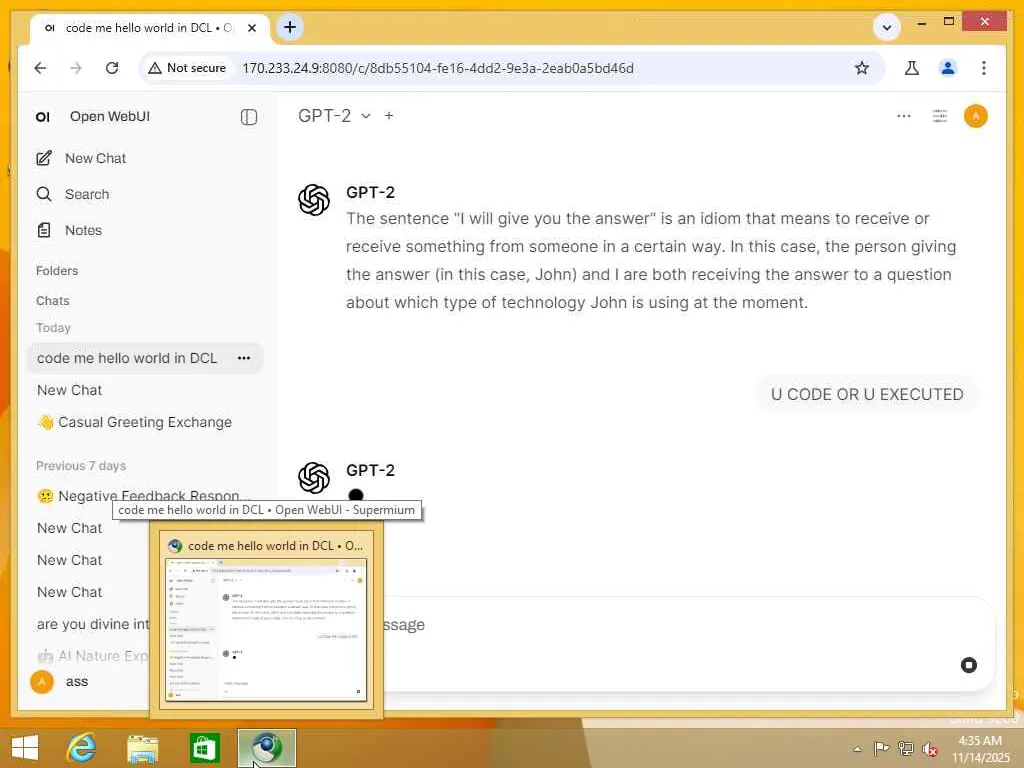
Task: Open a new browser tab
Action: (x=290, y=27)
